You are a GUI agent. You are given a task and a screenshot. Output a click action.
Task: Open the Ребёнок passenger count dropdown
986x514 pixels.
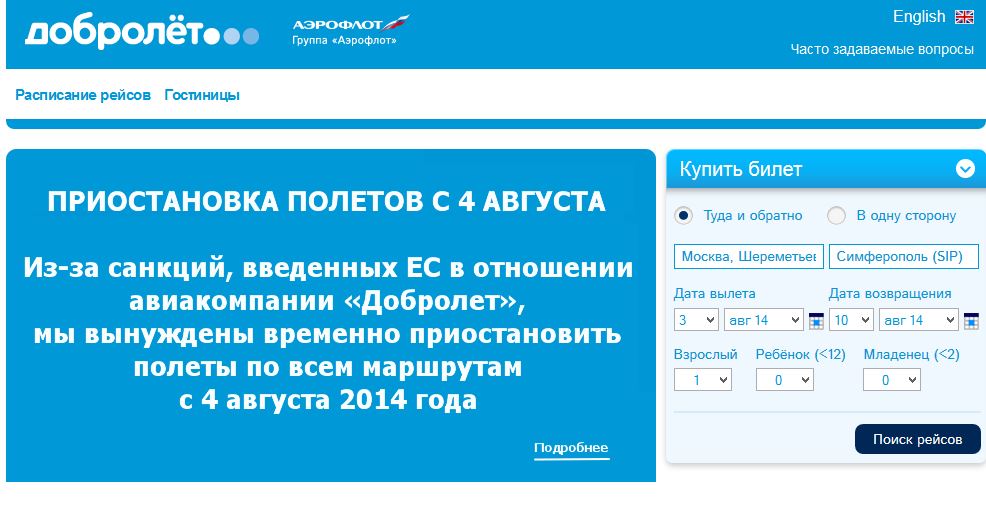pos(784,380)
